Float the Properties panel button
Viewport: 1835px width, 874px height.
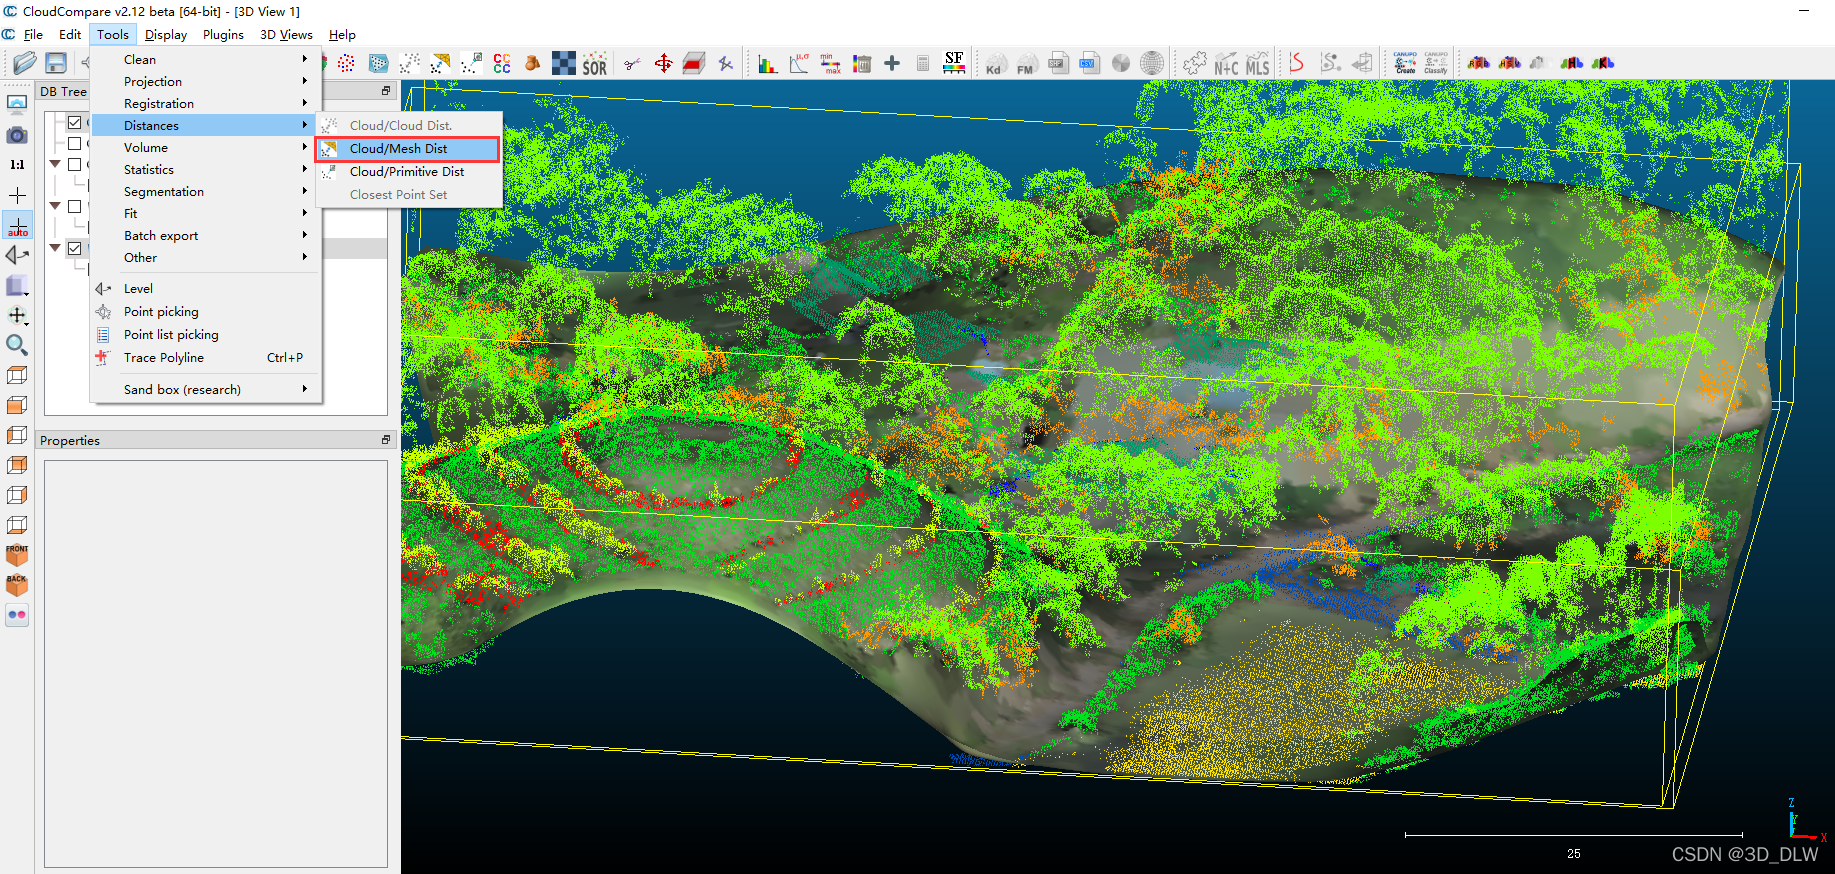point(386,440)
